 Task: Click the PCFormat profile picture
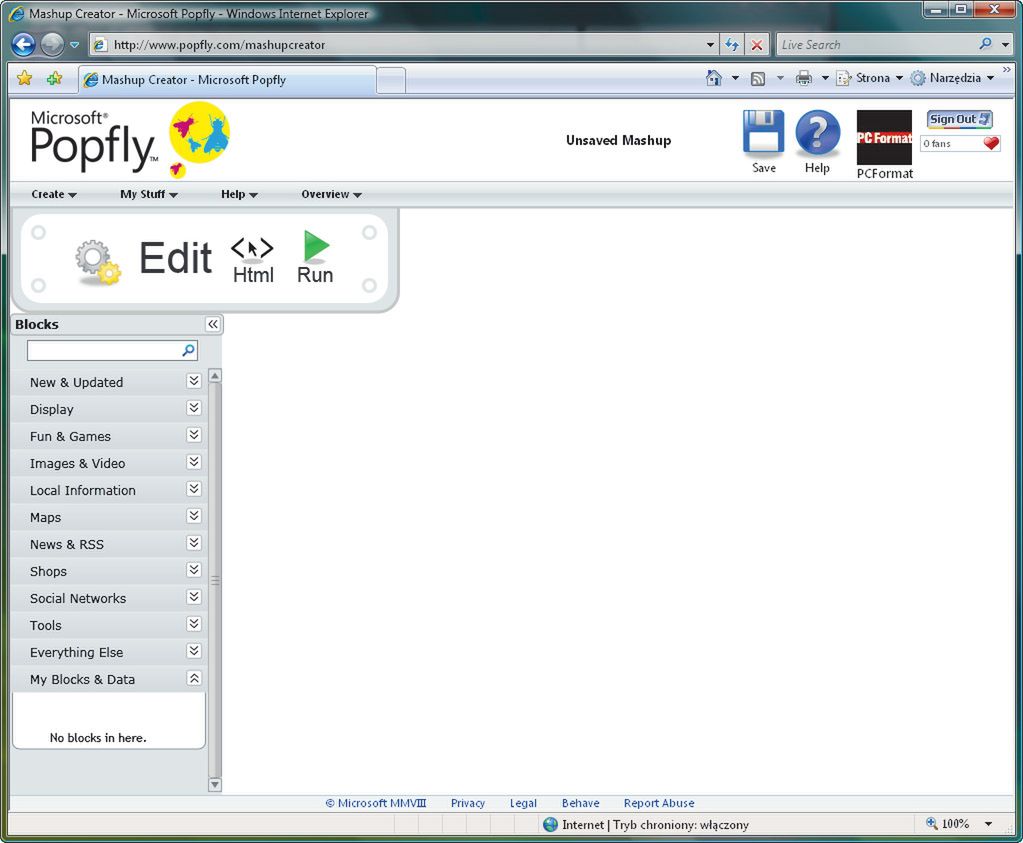884,137
